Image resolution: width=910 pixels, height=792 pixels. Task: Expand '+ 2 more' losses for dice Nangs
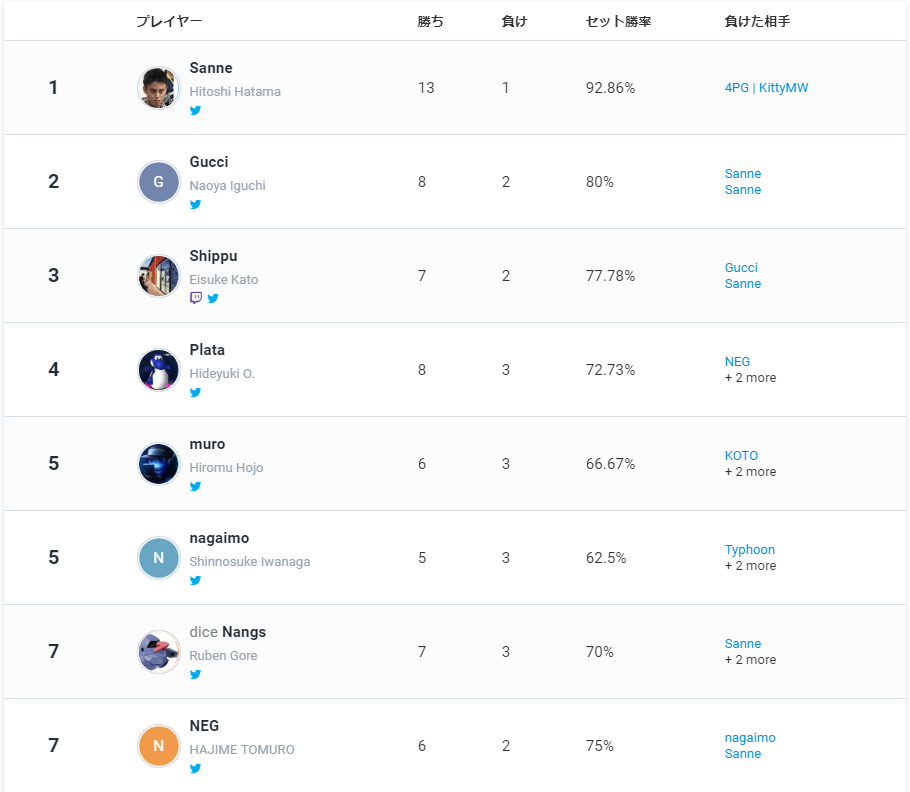[750, 660]
